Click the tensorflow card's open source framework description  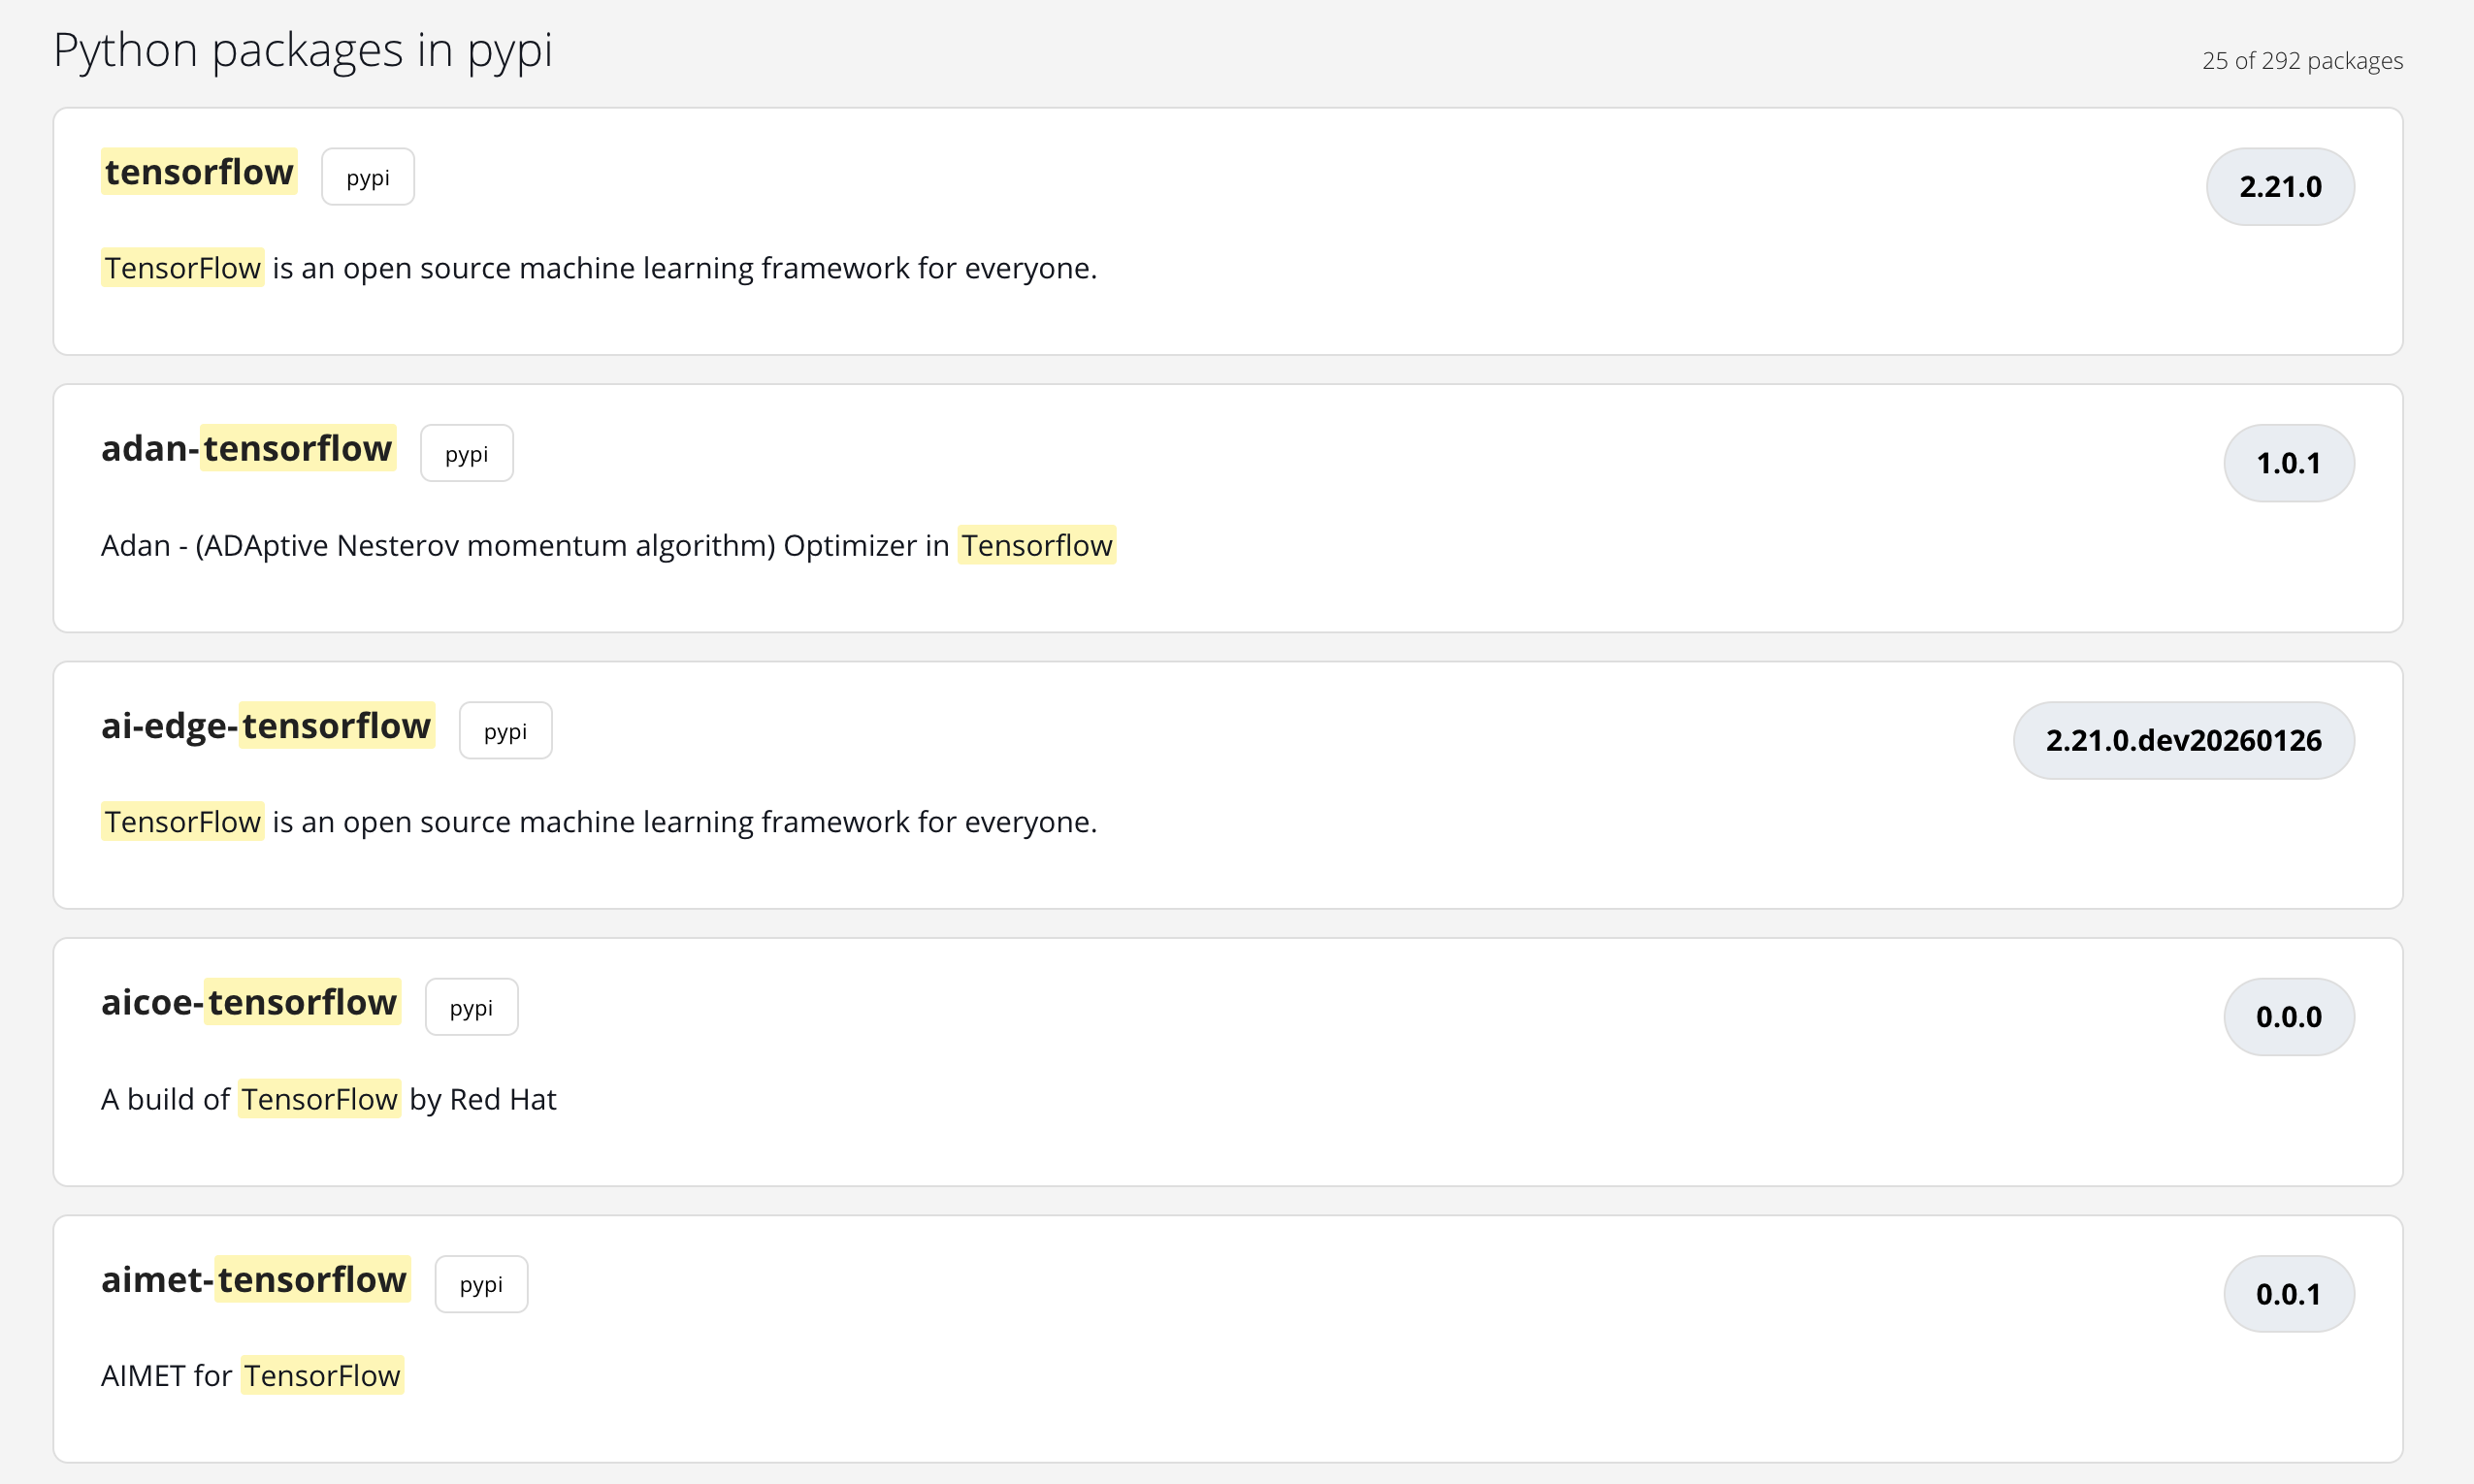point(599,268)
